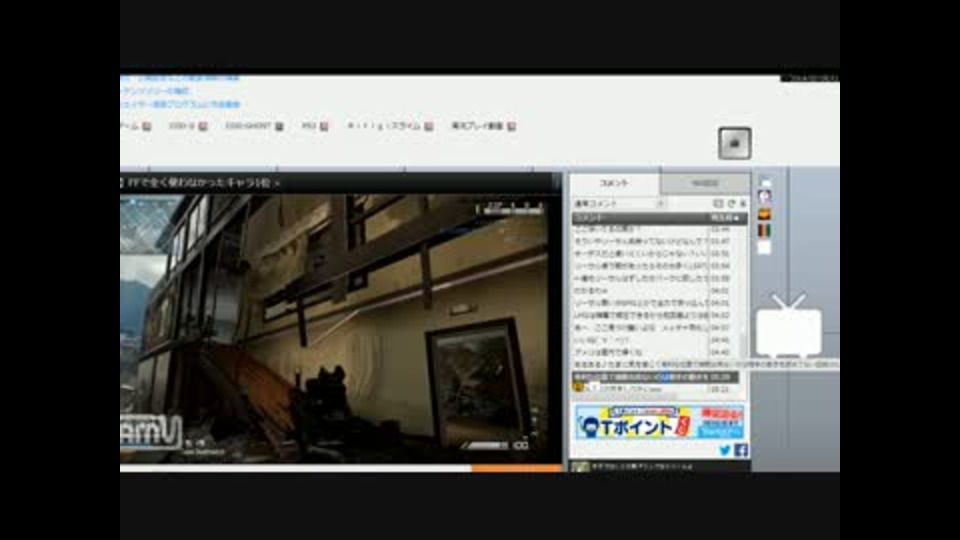The image size is (960, 540).
Task: Click the orange icon in the right sidebar
Action: 764,214
